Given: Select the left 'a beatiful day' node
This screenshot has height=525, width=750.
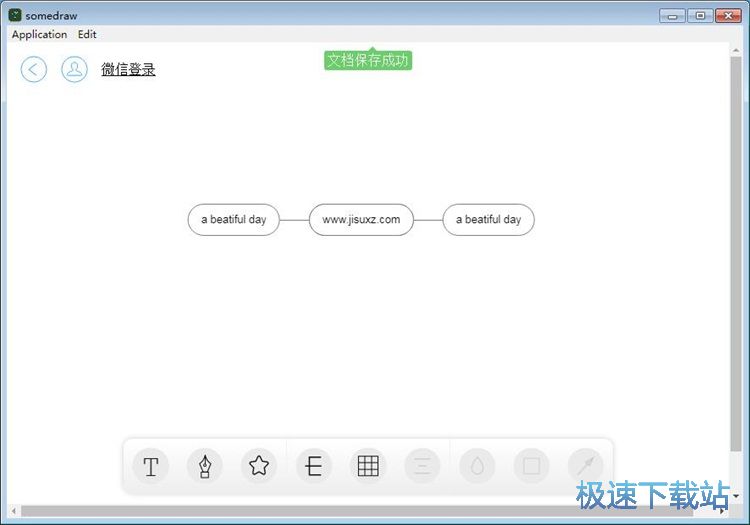Looking at the screenshot, I should pyautogui.click(x=233, y=220).
